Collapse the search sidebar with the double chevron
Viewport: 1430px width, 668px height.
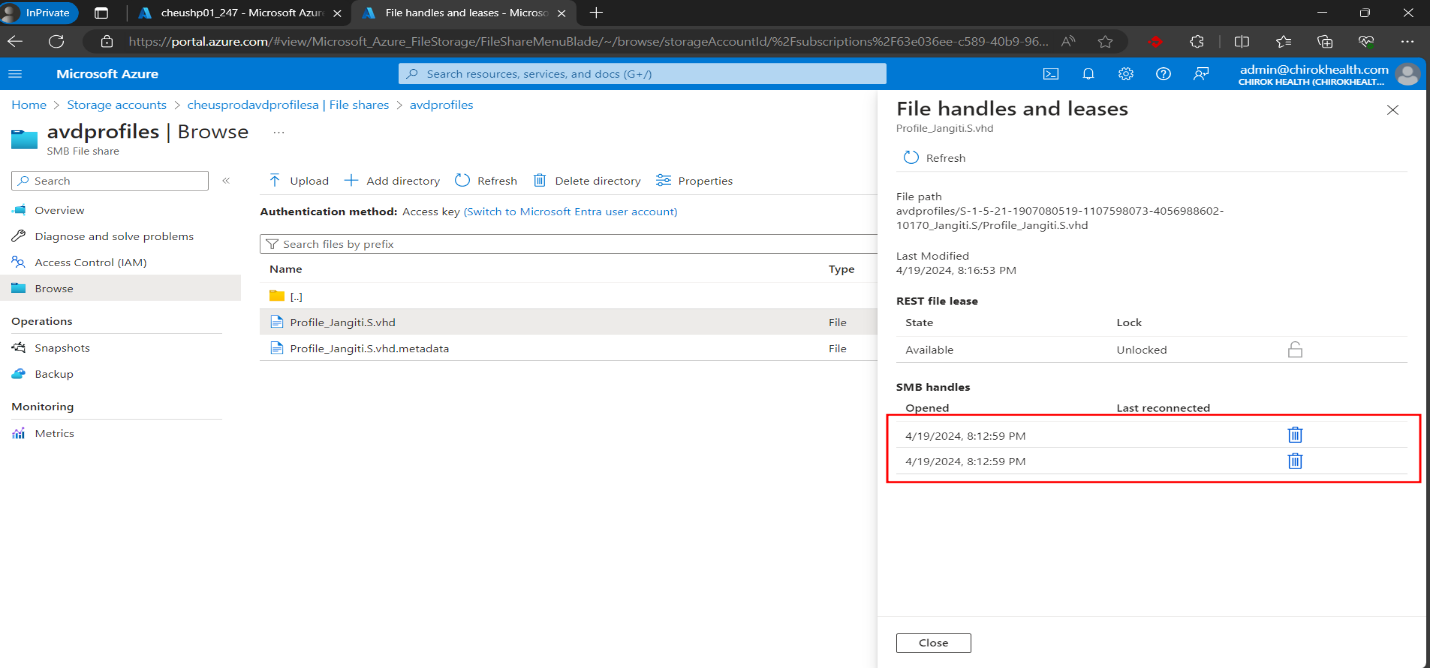tap(226, 180)
